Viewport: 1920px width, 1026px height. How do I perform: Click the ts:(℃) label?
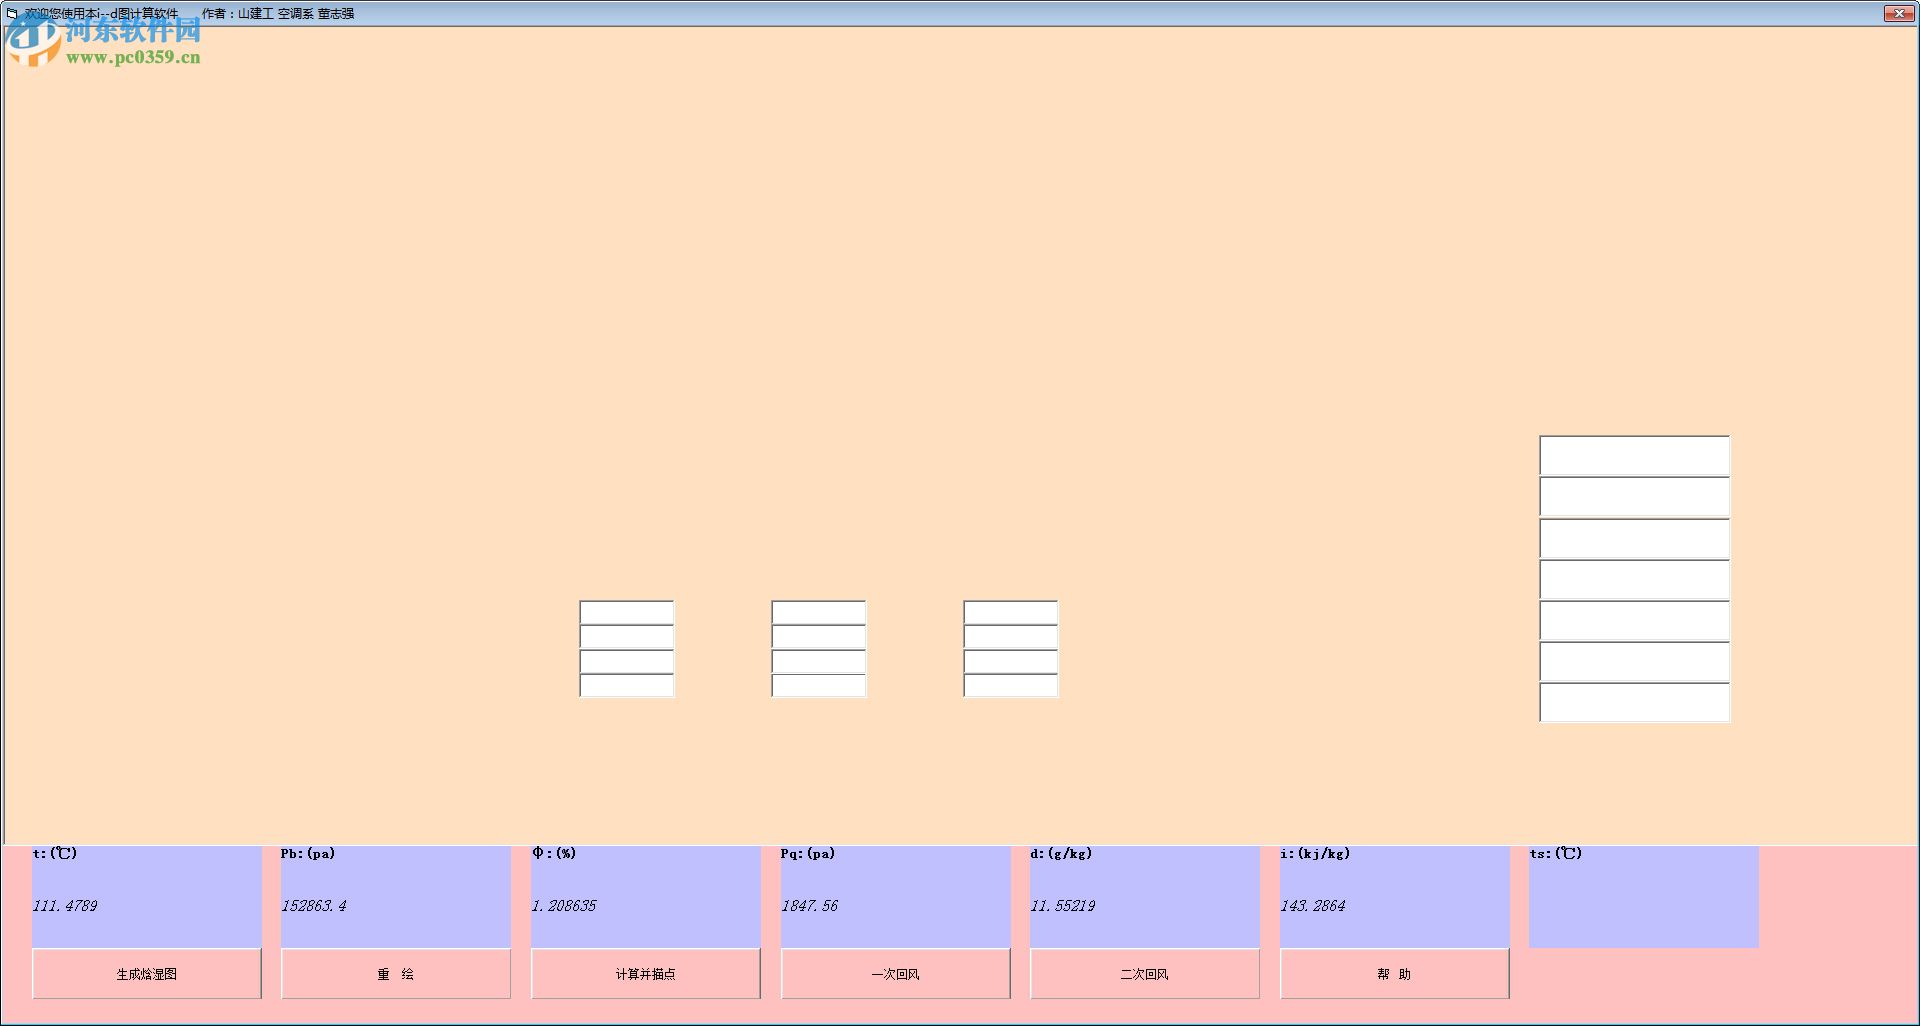(x=1556, y=854)
